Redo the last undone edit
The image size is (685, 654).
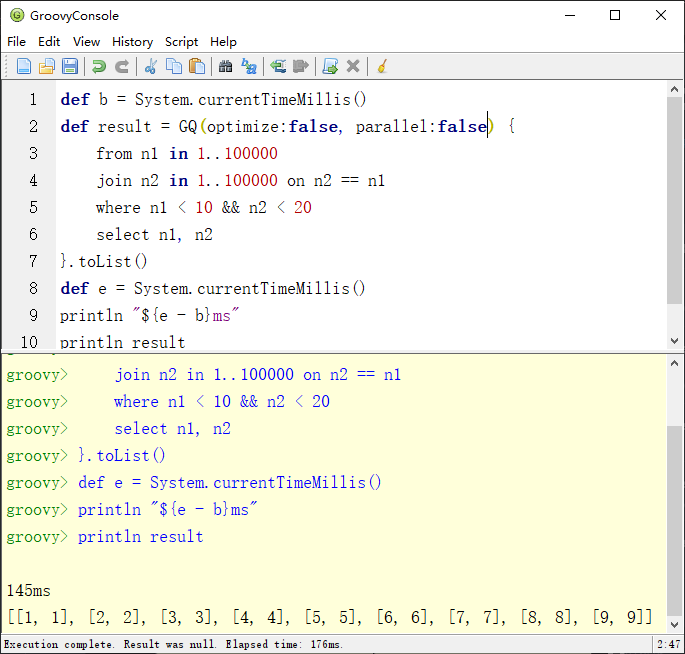click(122, 66)
